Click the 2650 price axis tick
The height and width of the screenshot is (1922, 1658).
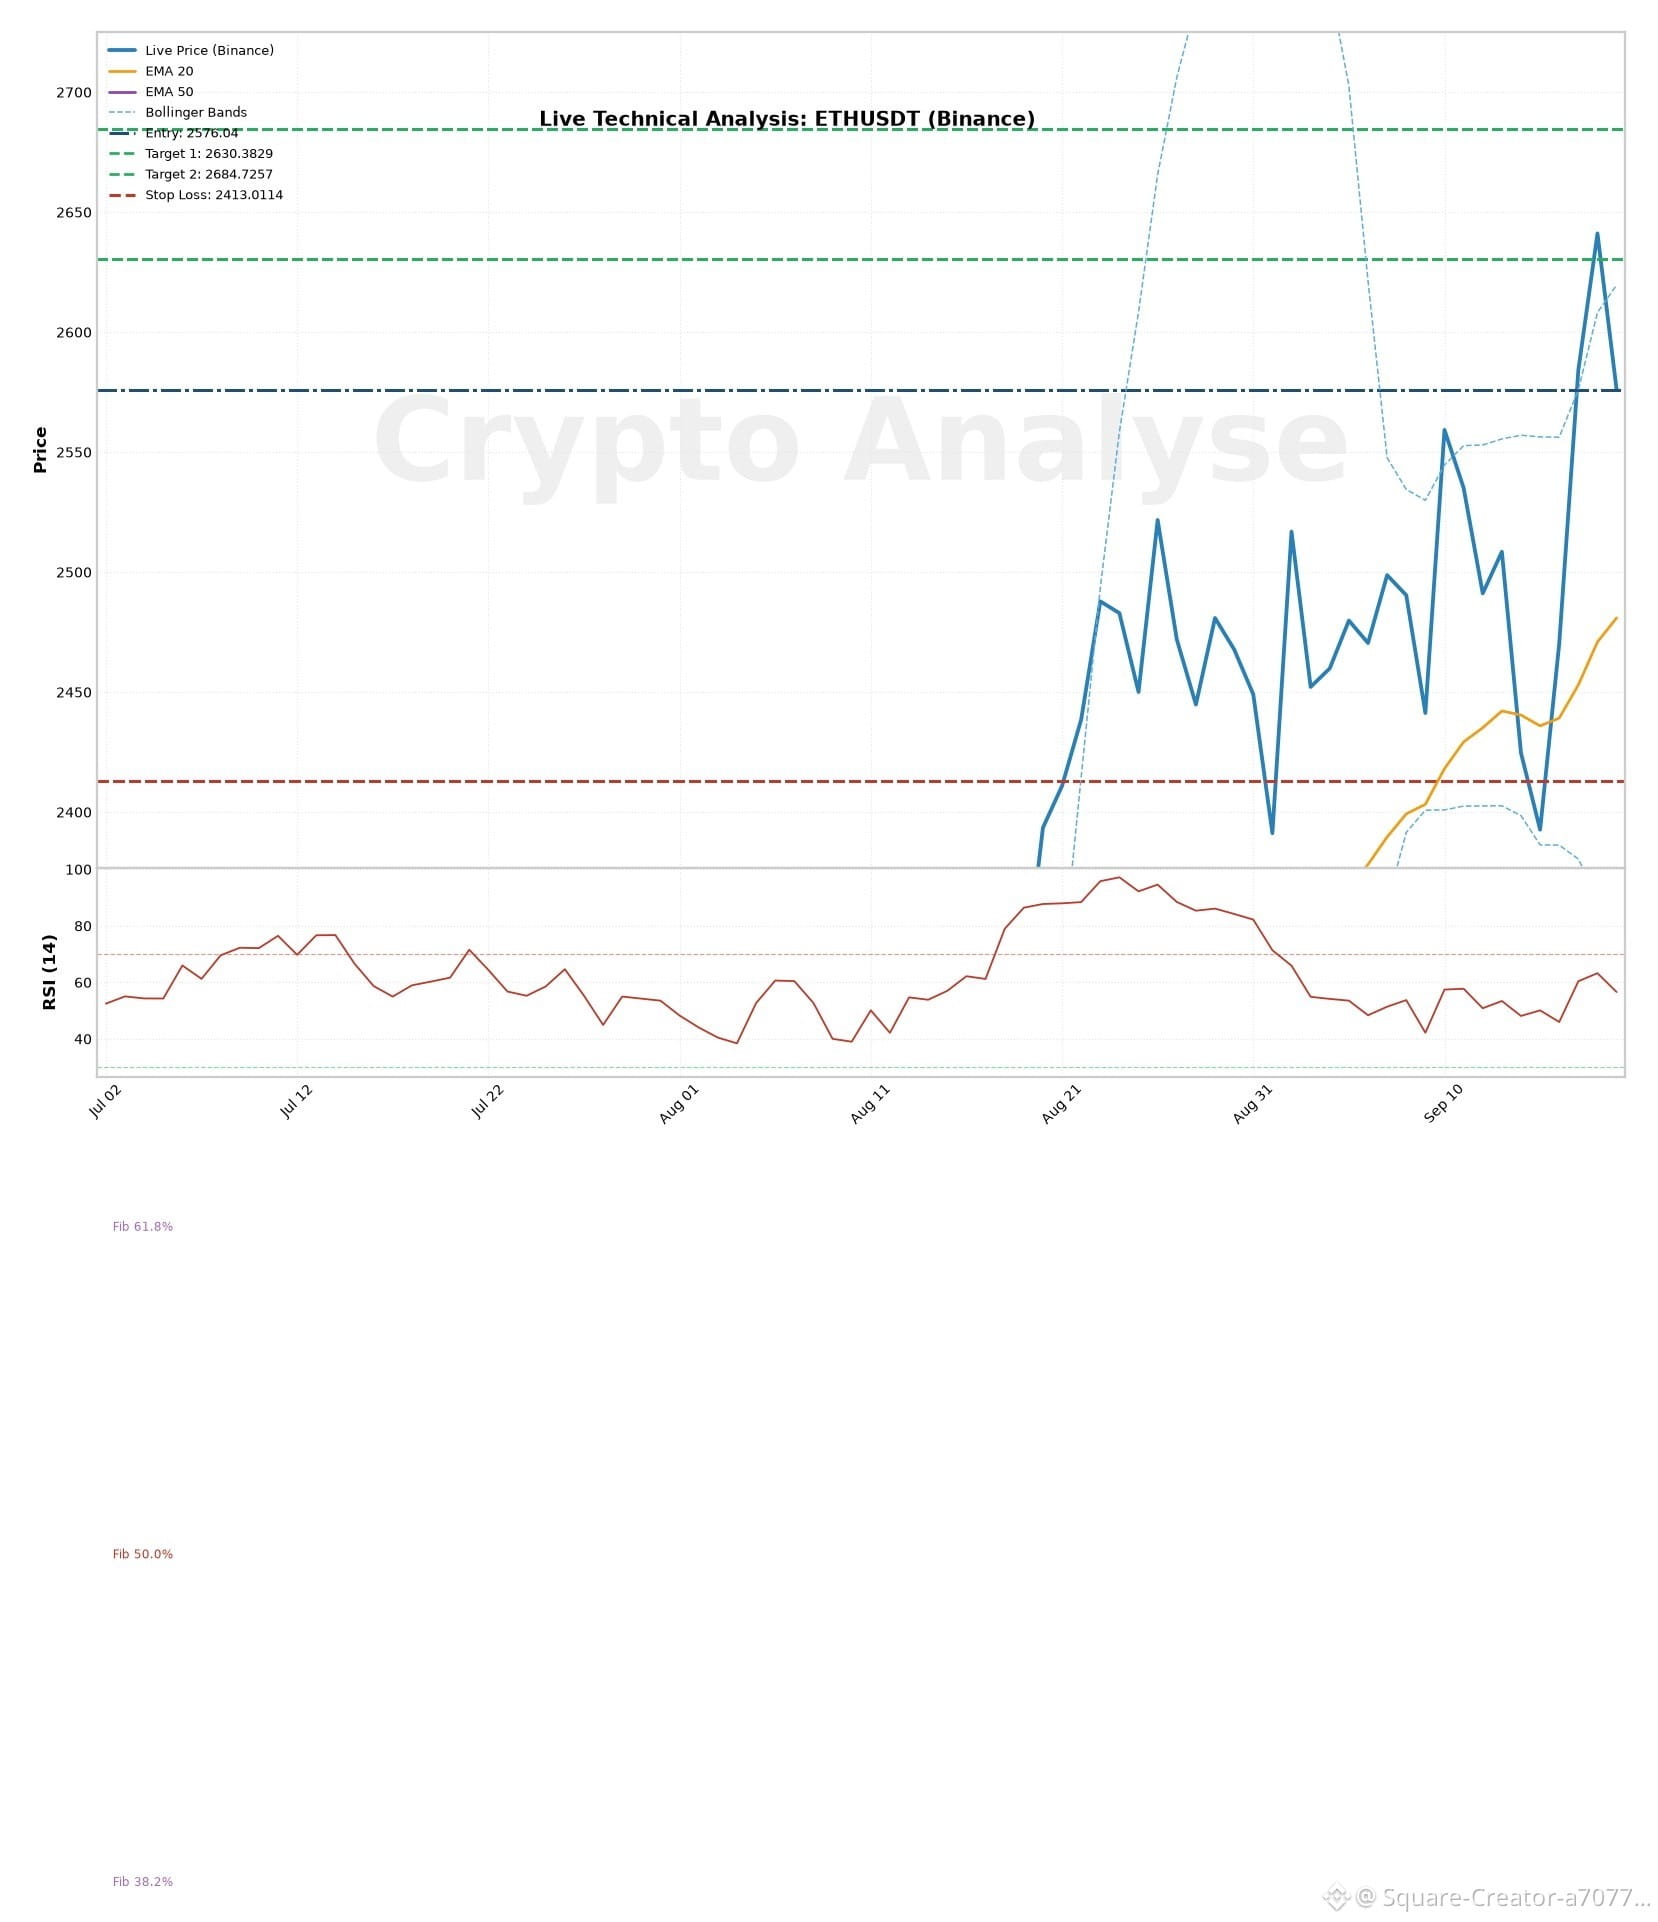74,213
